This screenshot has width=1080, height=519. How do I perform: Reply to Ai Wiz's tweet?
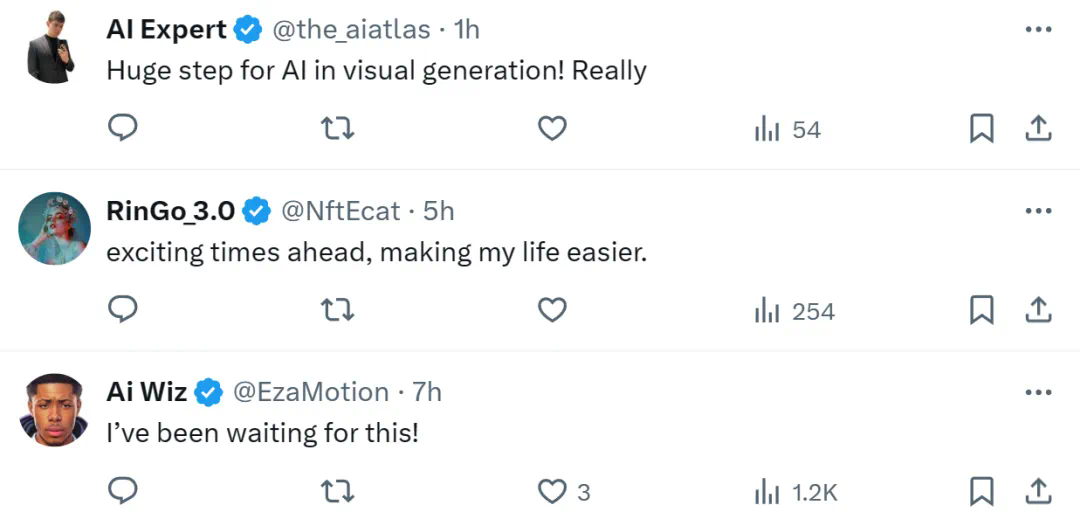point(122,492)
